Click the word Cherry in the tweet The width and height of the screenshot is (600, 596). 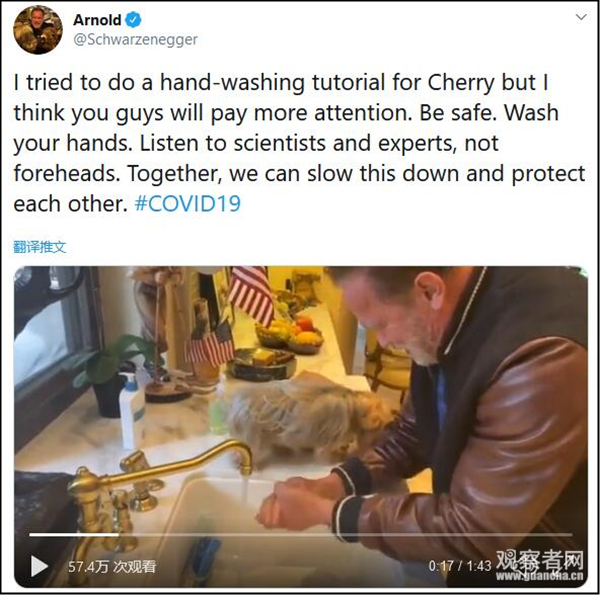click(x=461, y=83)
